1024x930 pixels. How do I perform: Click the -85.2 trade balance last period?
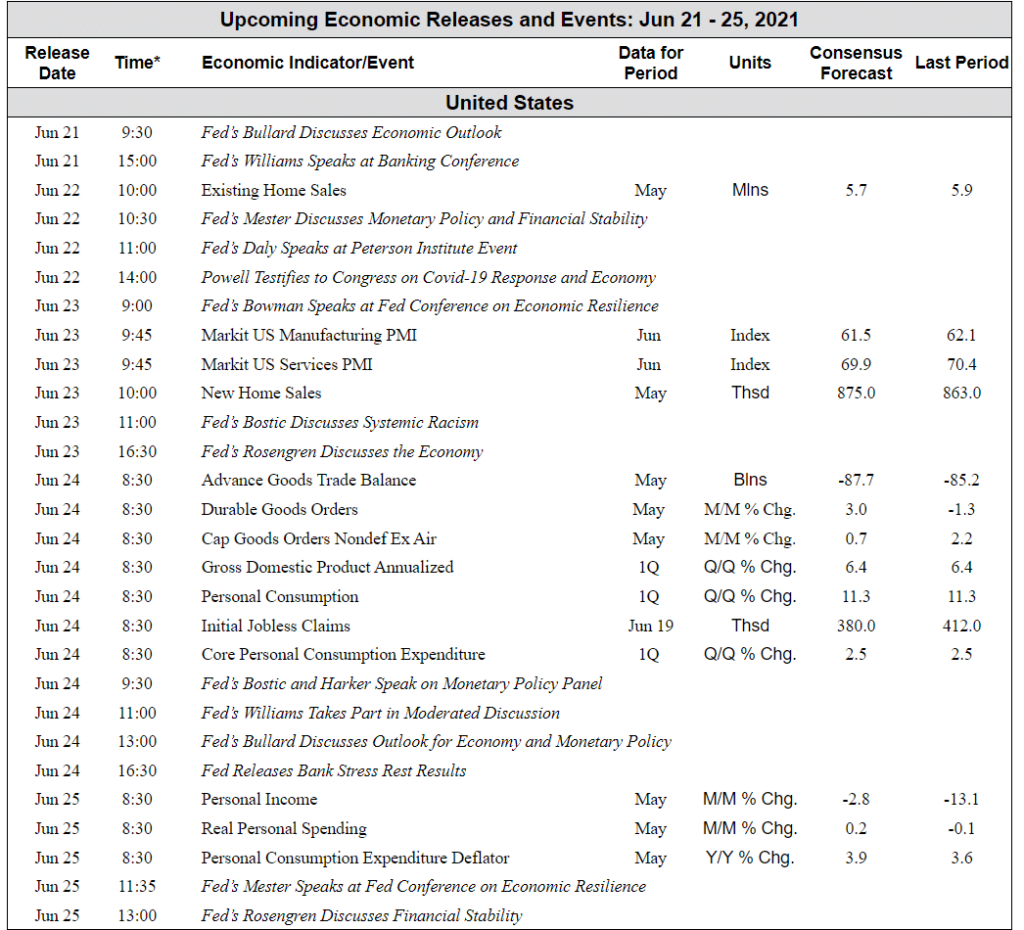tap(961, 480)
